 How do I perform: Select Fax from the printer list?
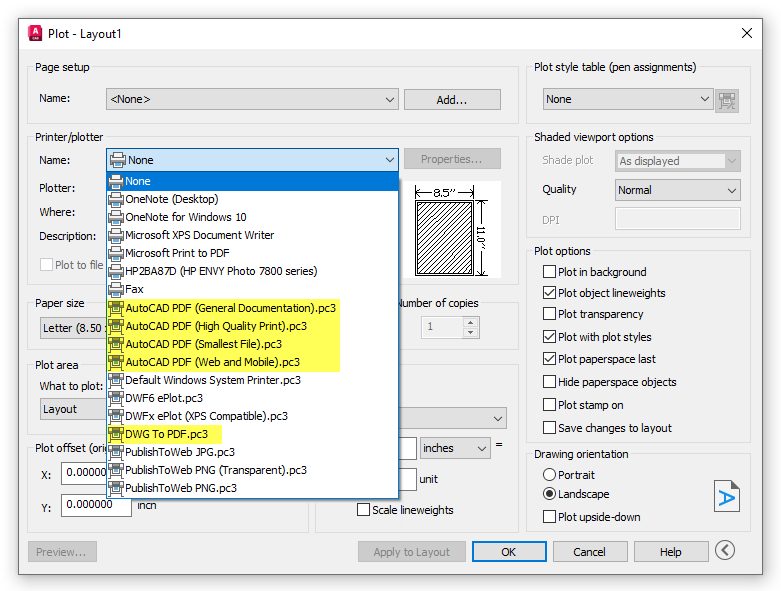[x=252, y=289]
